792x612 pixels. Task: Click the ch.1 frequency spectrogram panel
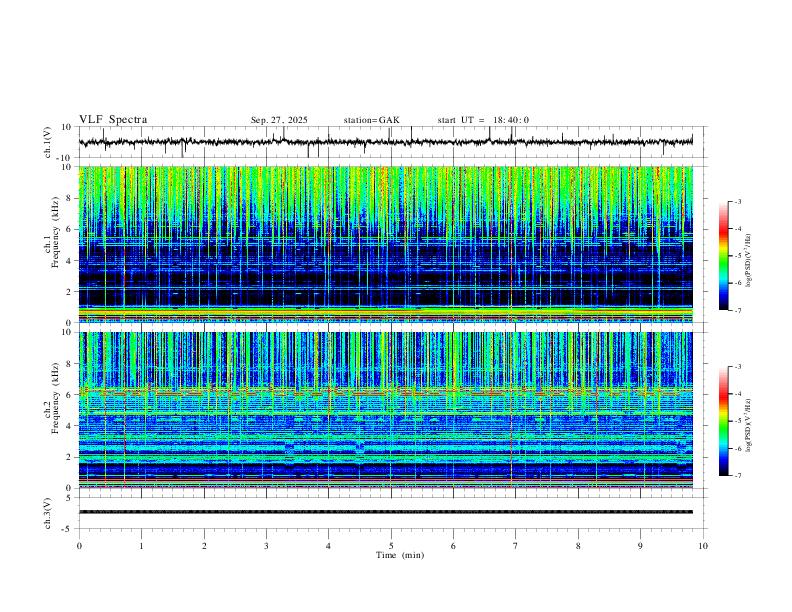[386, 244]
